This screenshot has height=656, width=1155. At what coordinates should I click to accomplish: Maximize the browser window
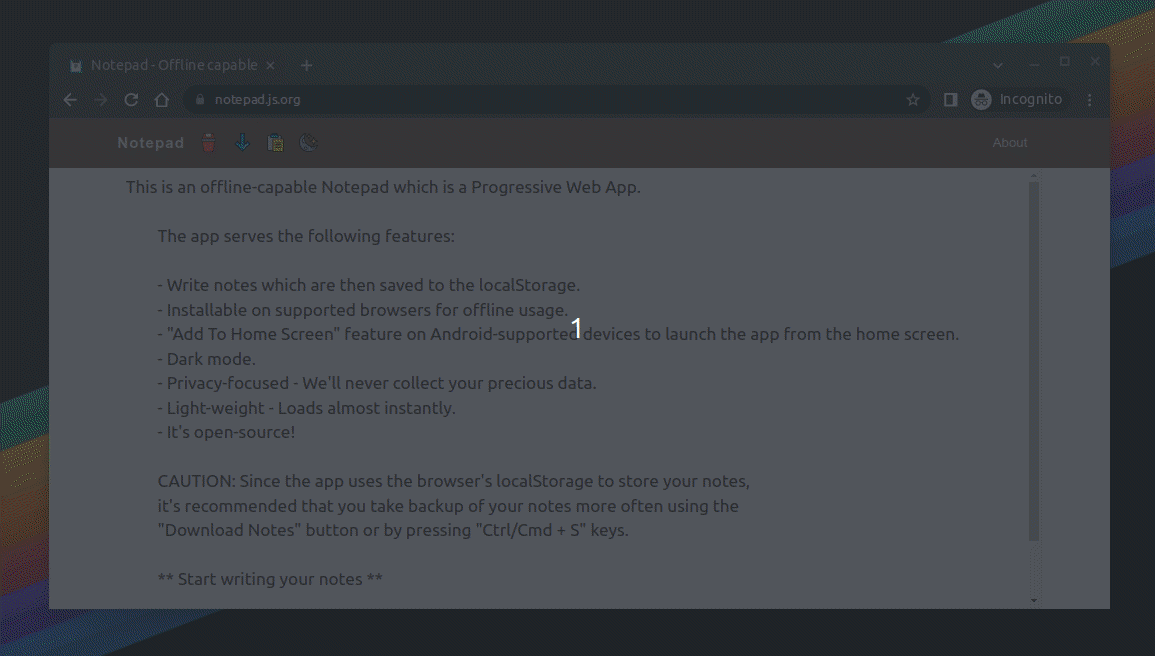(x=1064, y=62)
